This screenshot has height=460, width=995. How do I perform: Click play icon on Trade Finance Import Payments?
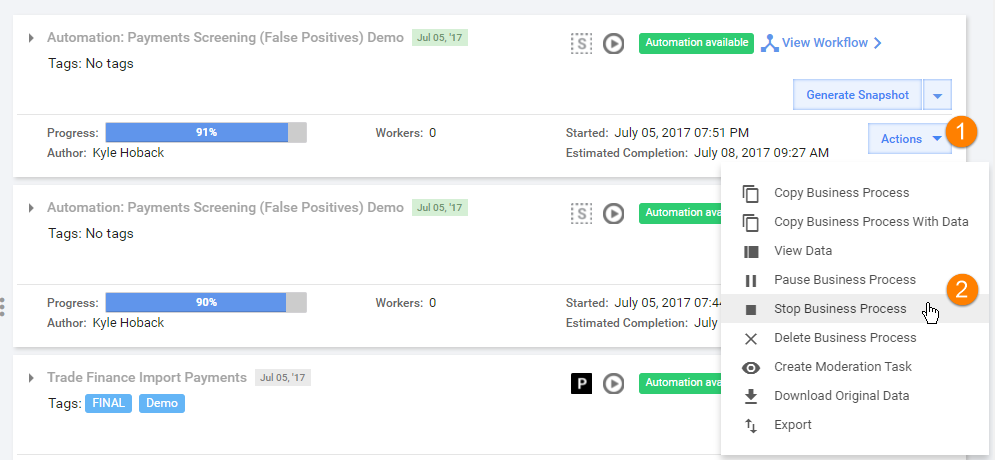click(613, 383)
